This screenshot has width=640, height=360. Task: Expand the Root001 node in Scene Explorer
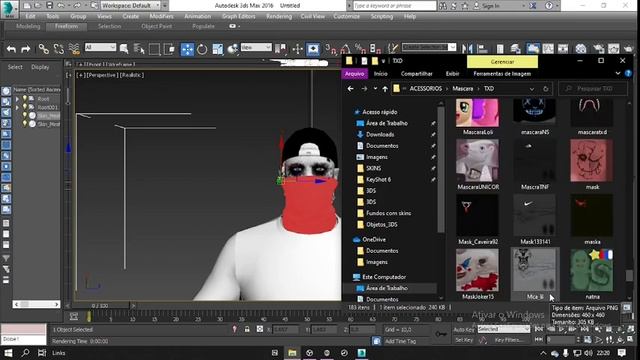17,108
